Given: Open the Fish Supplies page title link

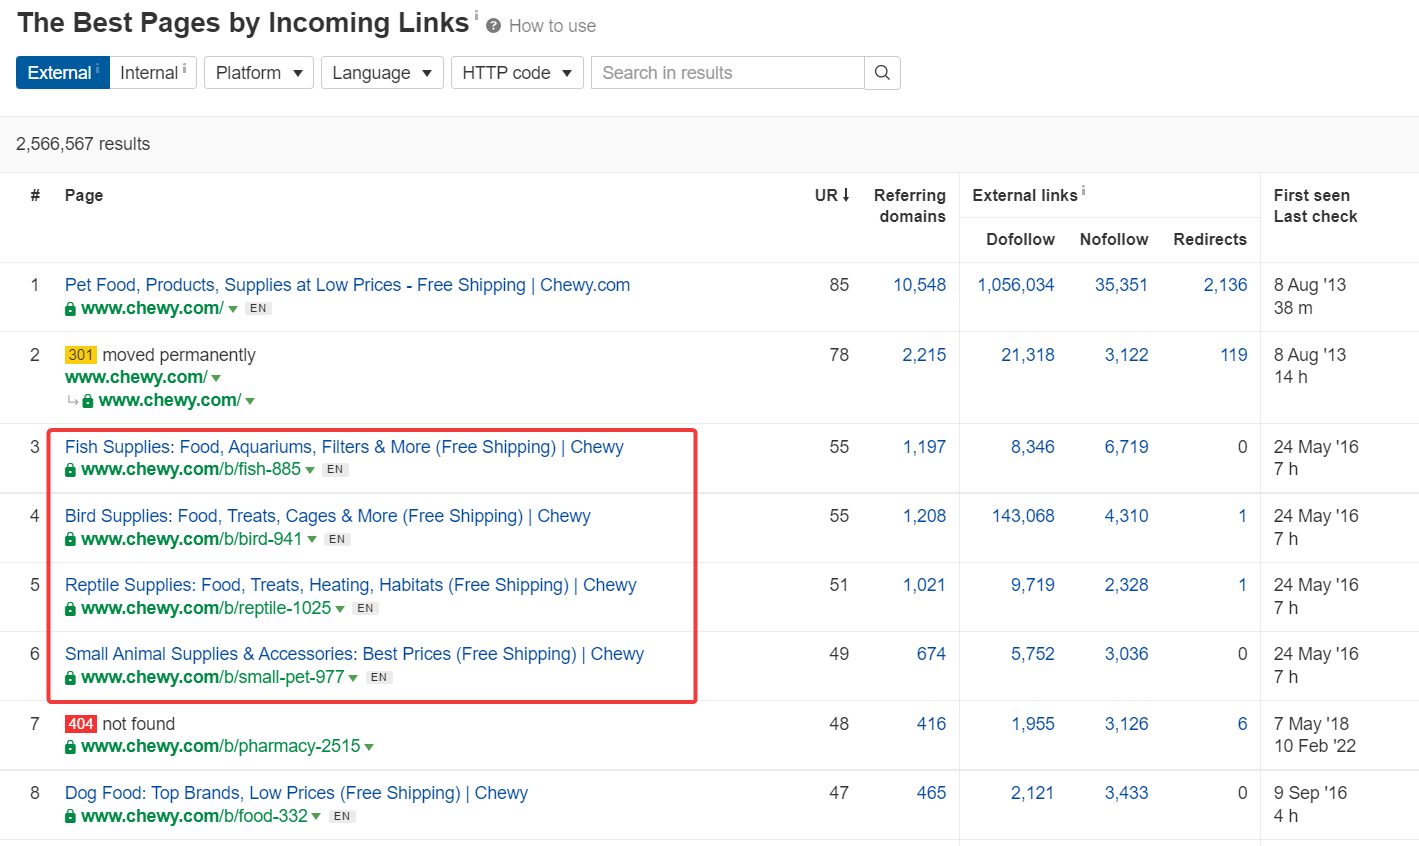Looking at the screenshot, I should click(x=344, y=447).
